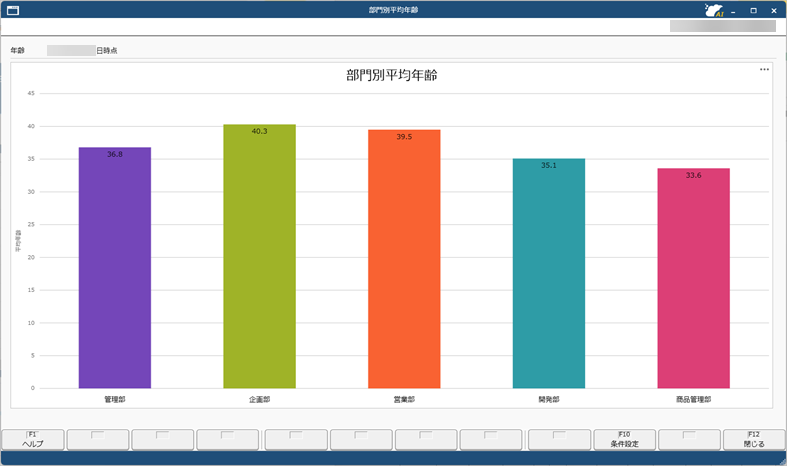The width and height of the screenshot is (788, 466).
Task: Maximize the window
Action: point(753,10)
